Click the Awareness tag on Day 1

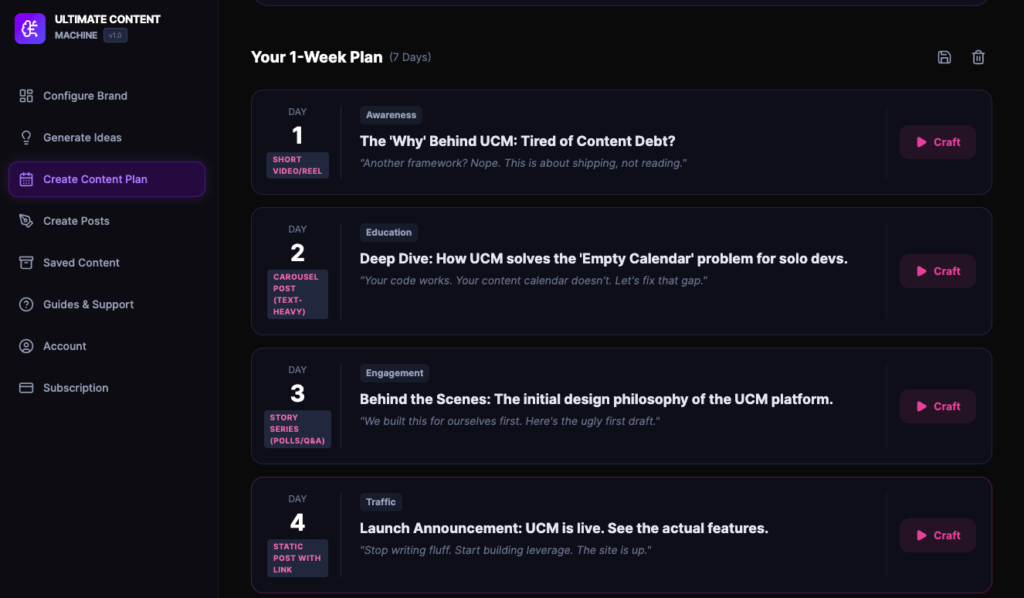tap(390, 115)
